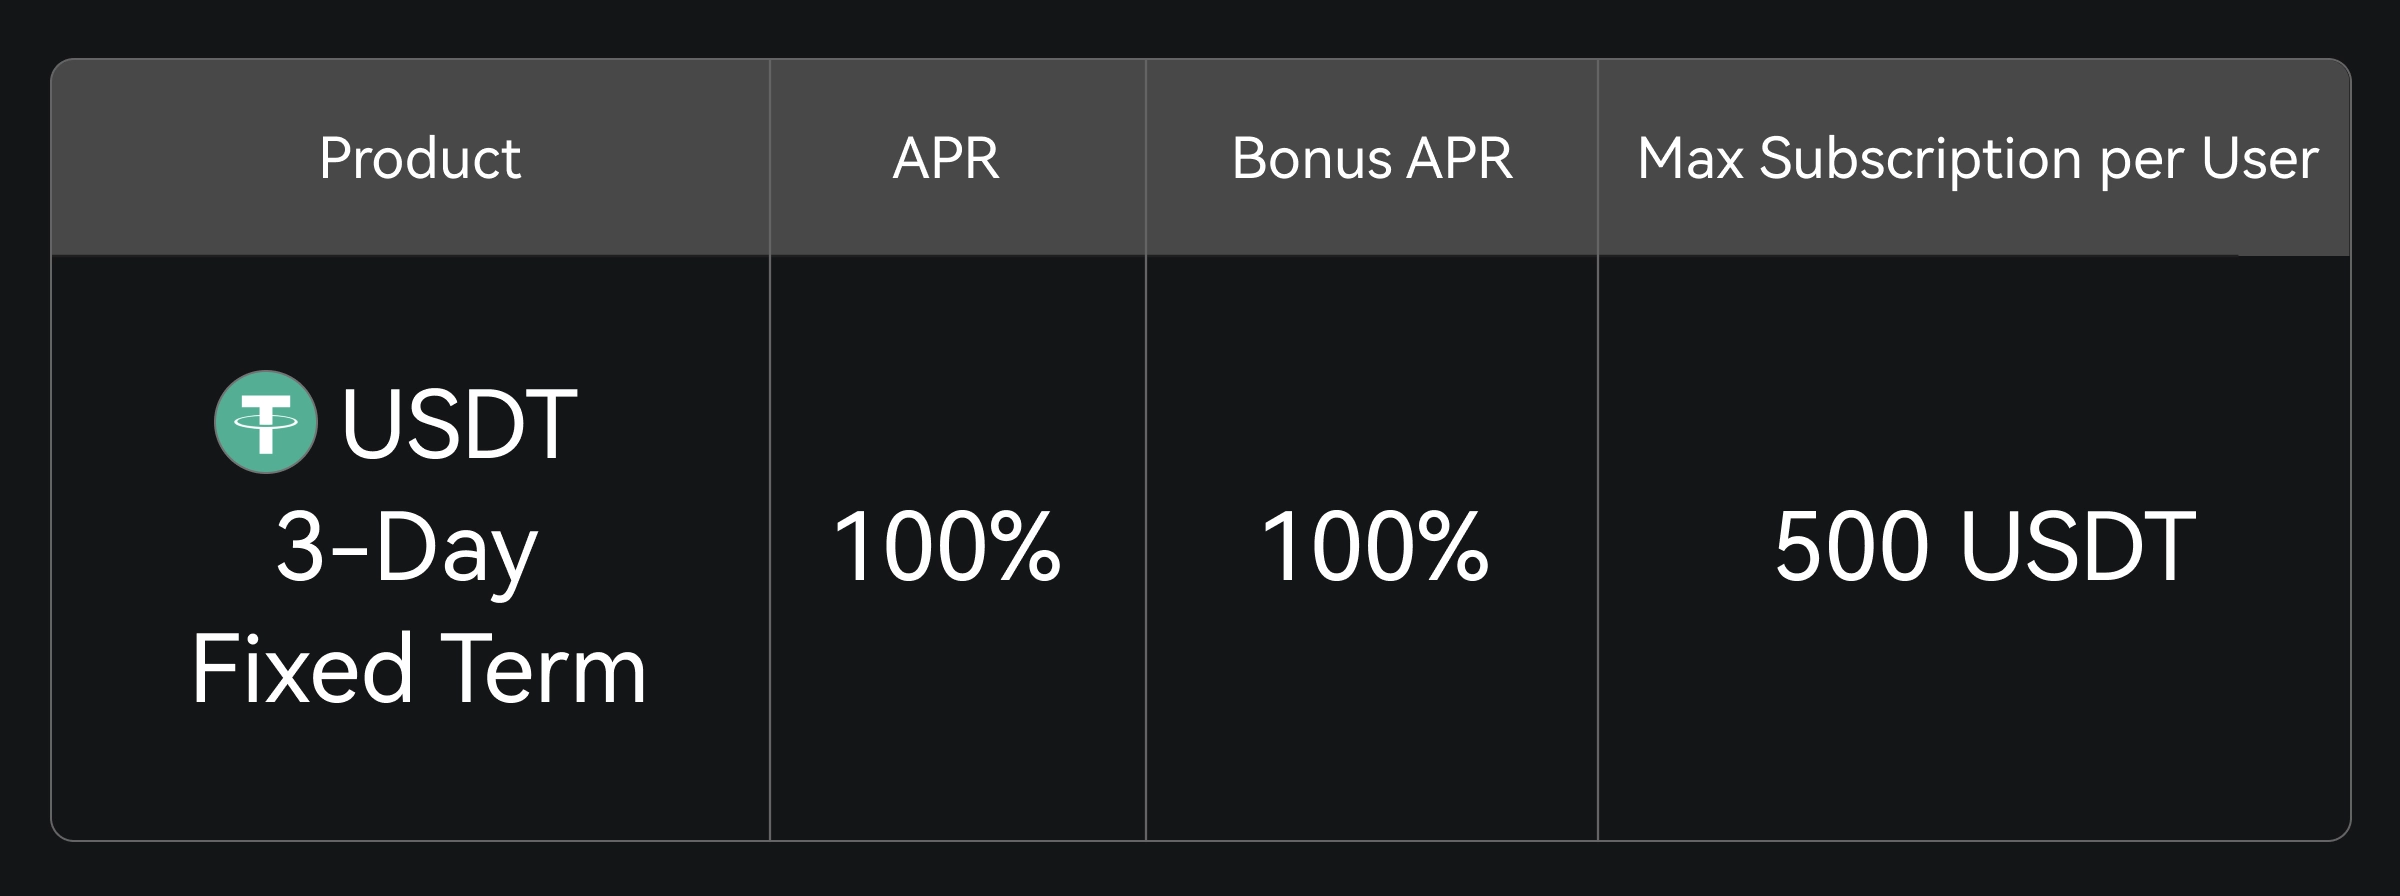Click the digit 3 in 3-Day

coord(299,548)
